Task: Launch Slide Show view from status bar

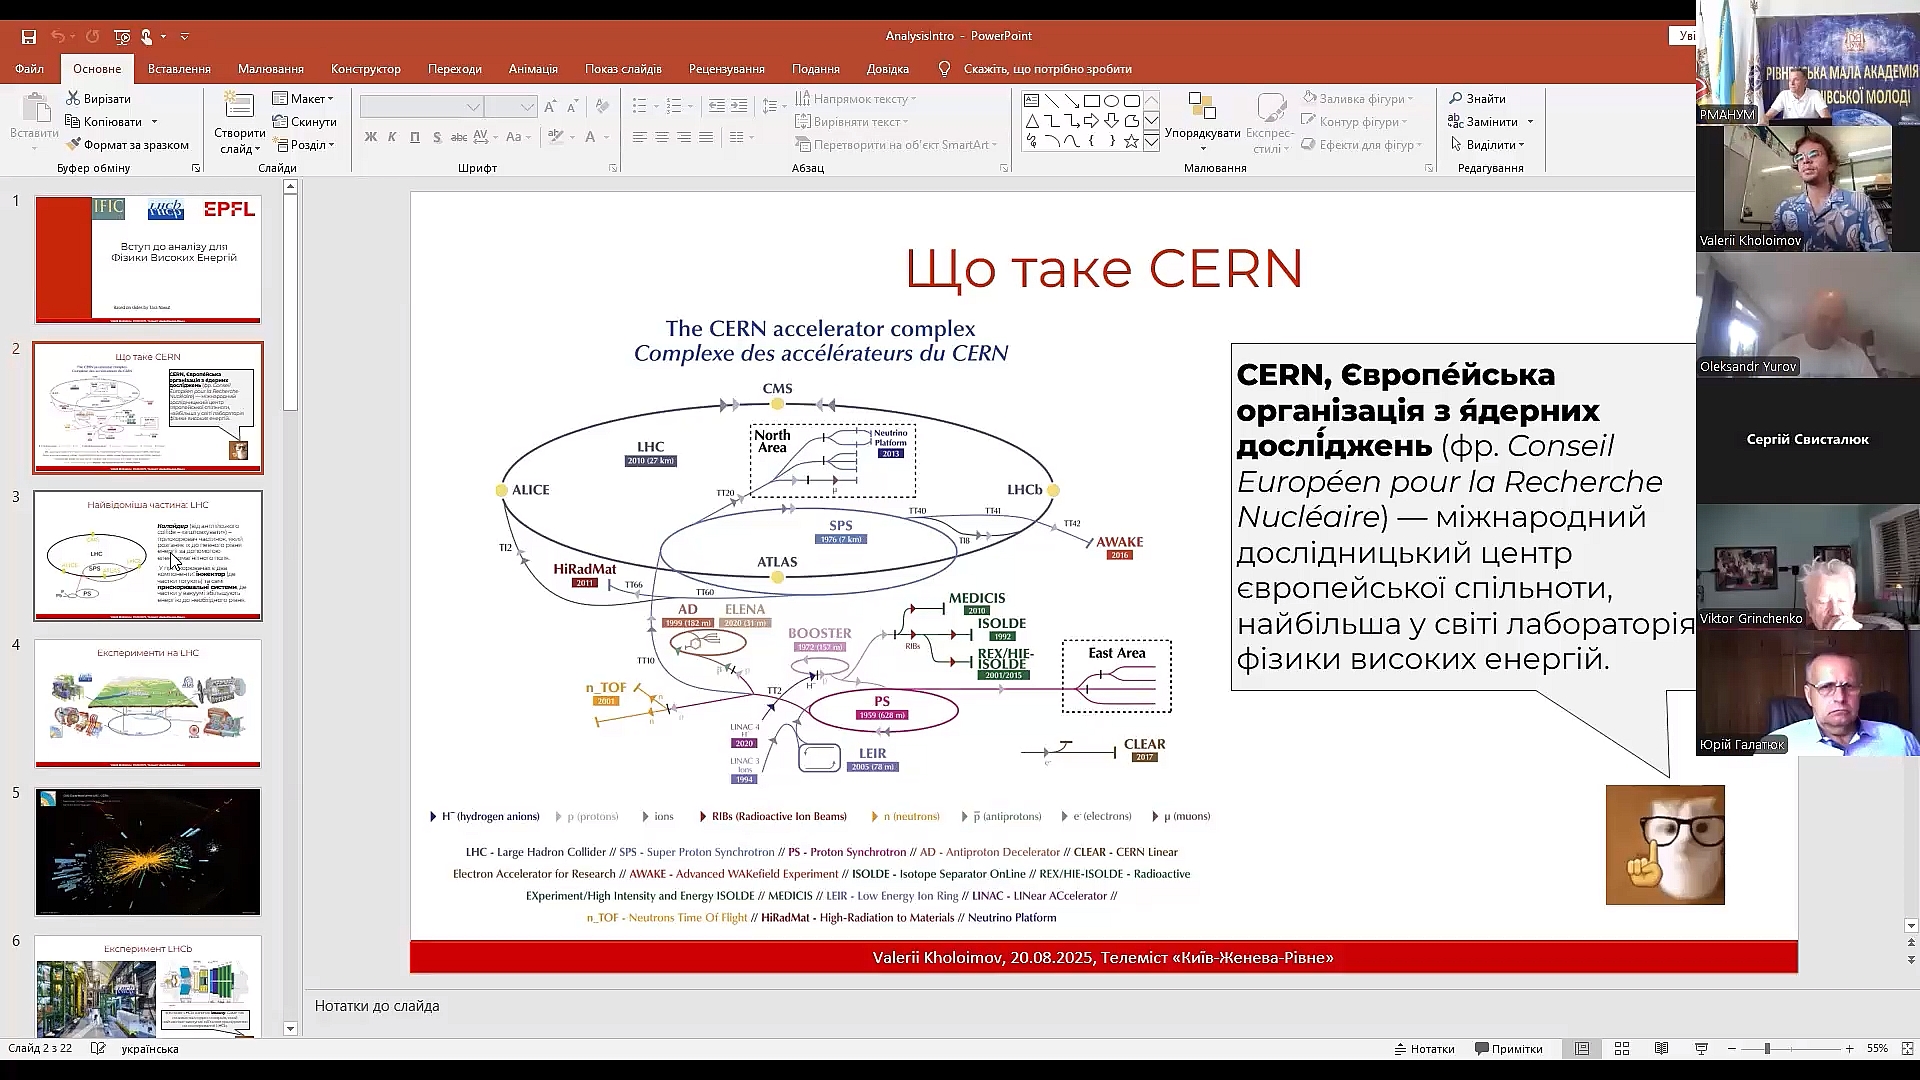Action: (x=1701, y=1049)
